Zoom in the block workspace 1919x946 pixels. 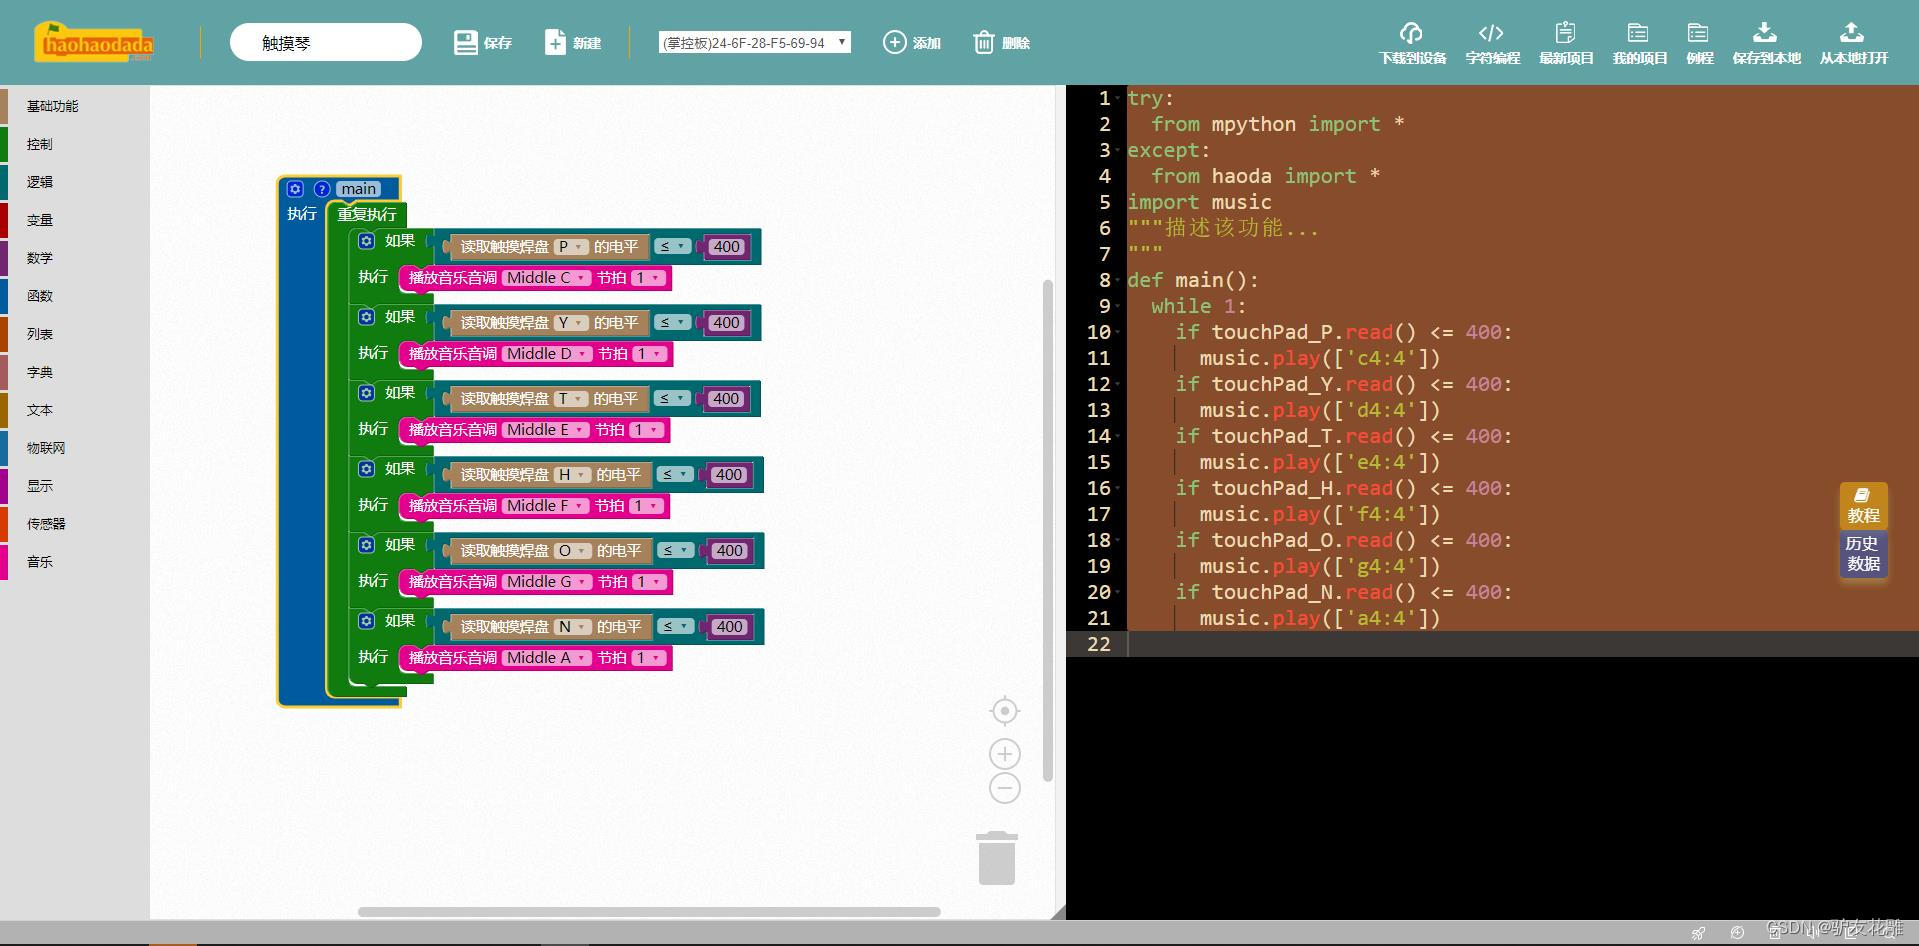(1004, 754)
